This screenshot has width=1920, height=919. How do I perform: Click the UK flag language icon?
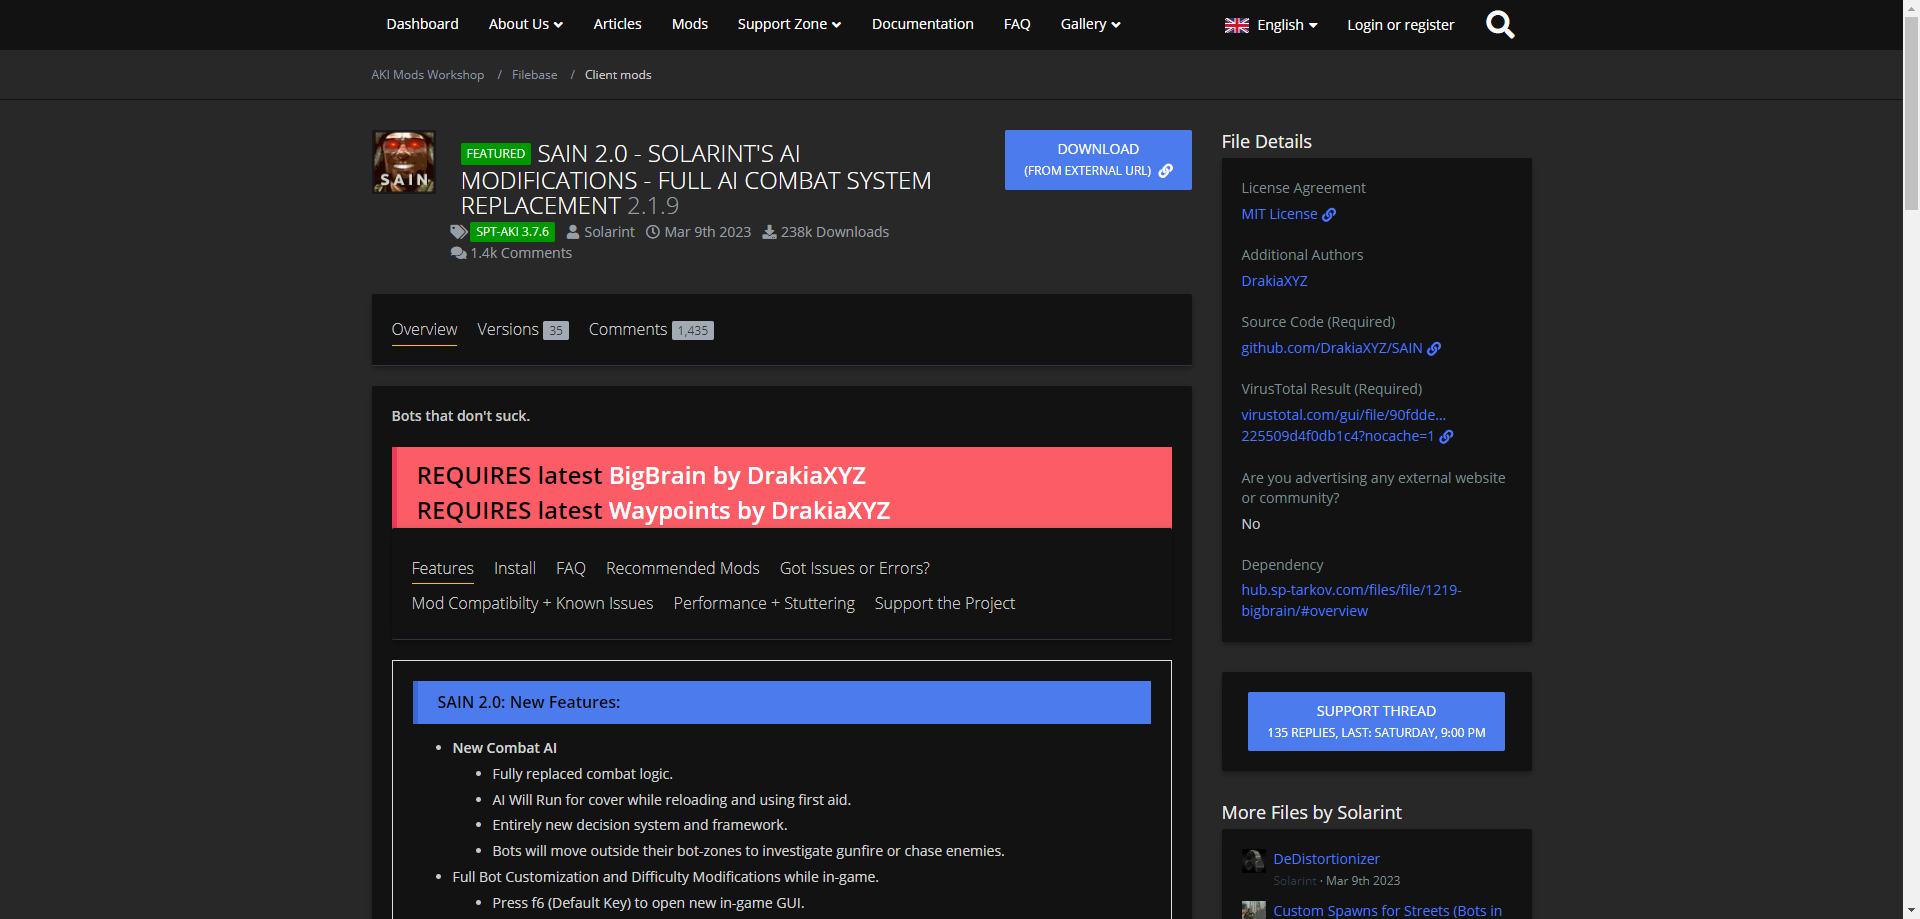(1236, 25)
